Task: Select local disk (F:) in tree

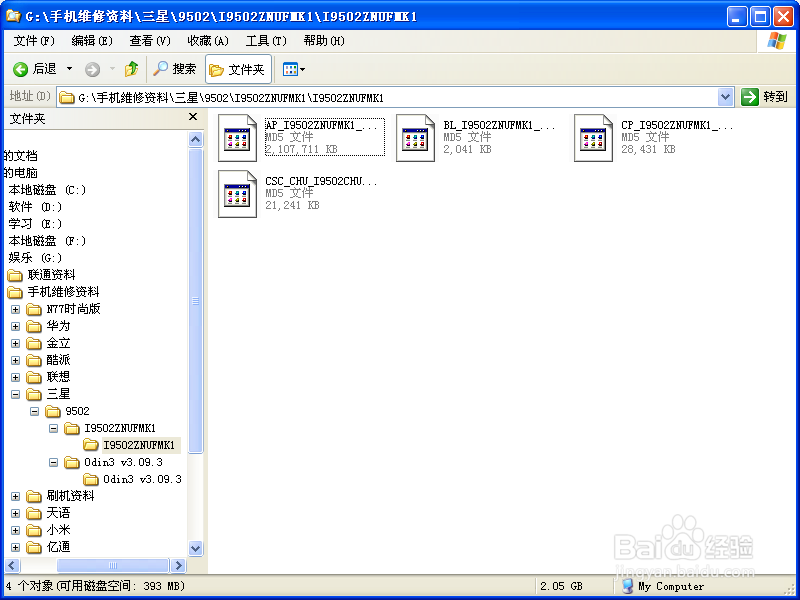Action: coord(47,241)
